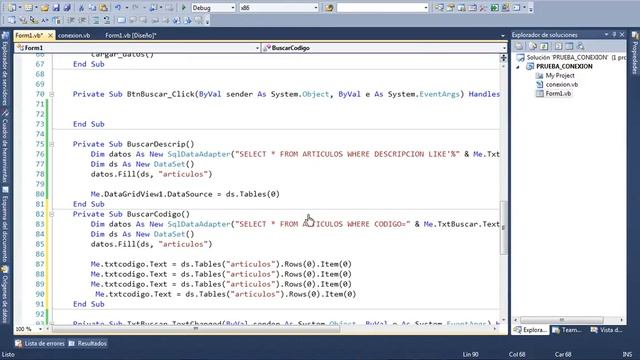Click the Save disk icon
This screenshot has width=640, height=360.
tap(56, 8)
